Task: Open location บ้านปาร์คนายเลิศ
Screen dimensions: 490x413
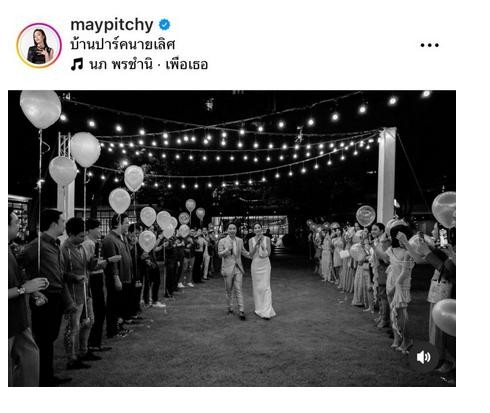Action: pos(123,44)
